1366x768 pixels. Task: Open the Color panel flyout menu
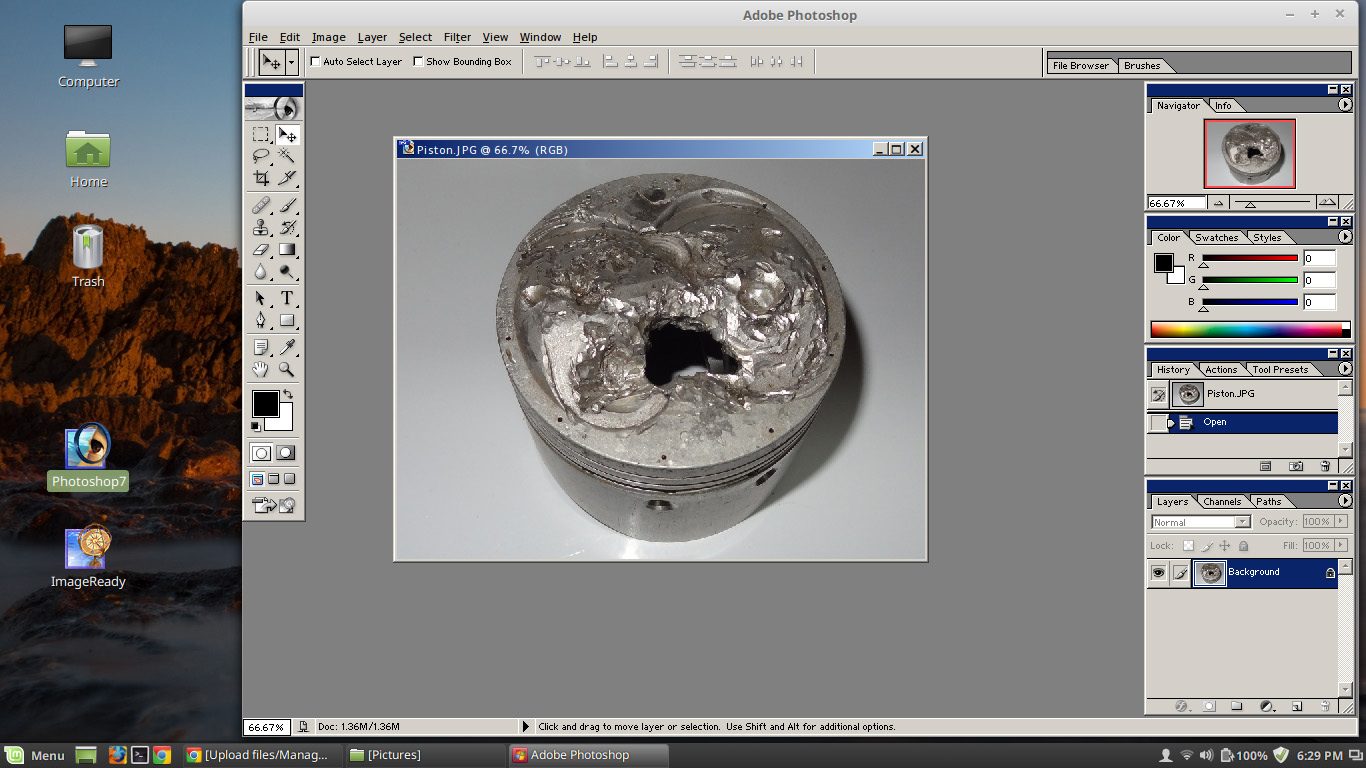1345,237
